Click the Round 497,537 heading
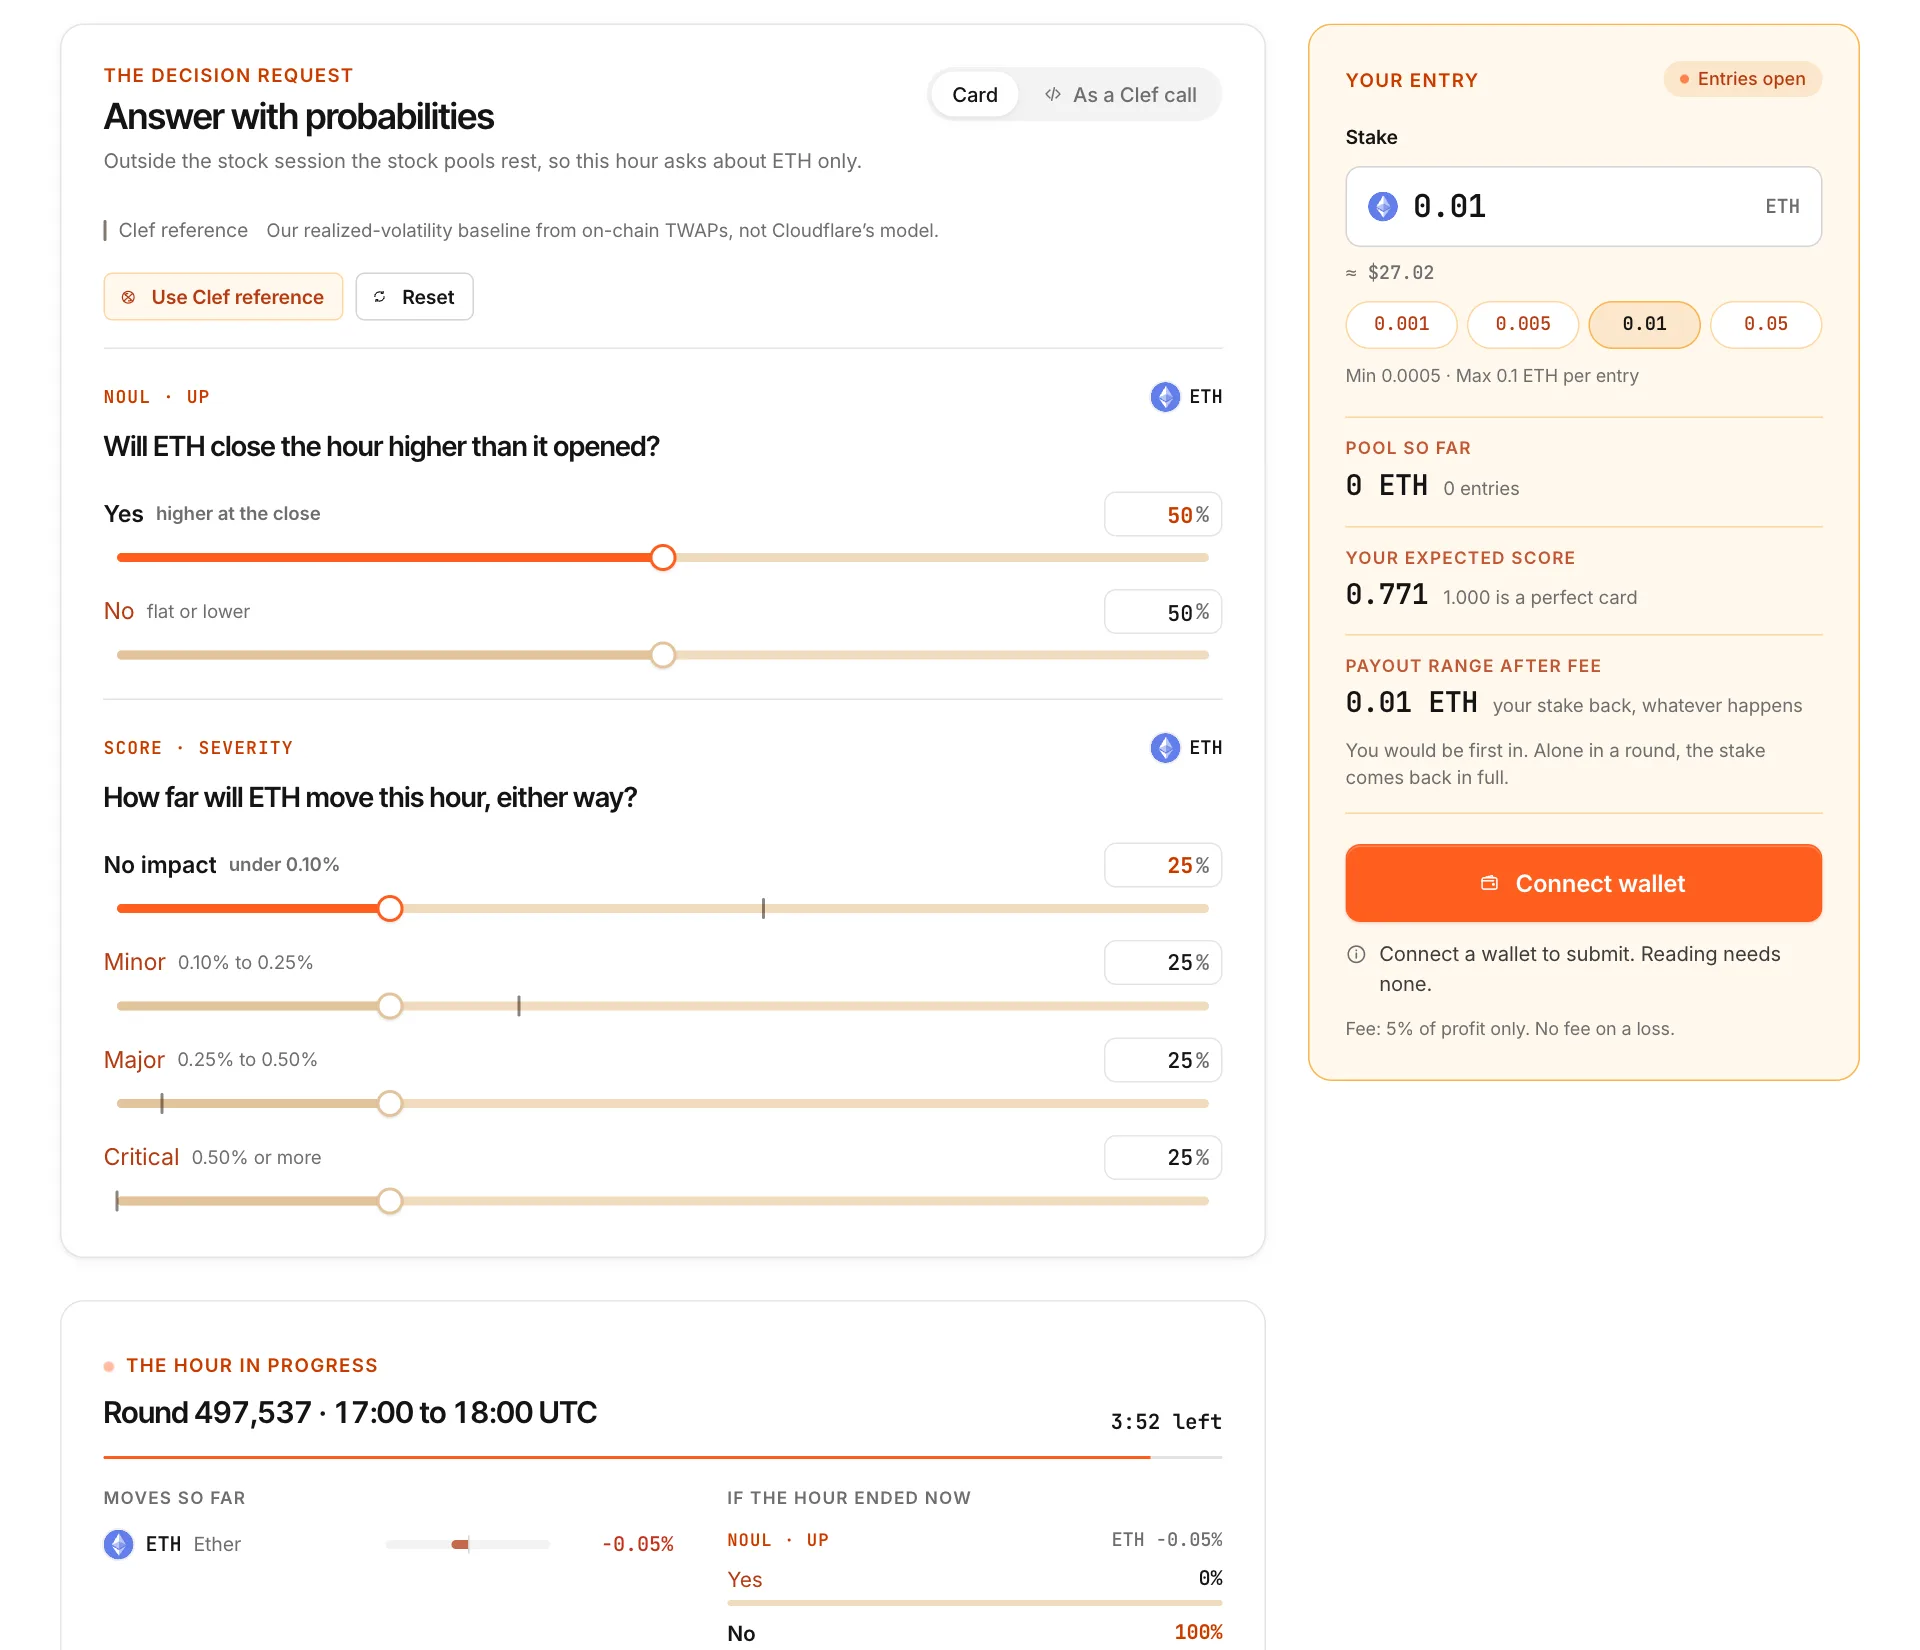Viewport: 1920px width, 1650px height. 350,1412
